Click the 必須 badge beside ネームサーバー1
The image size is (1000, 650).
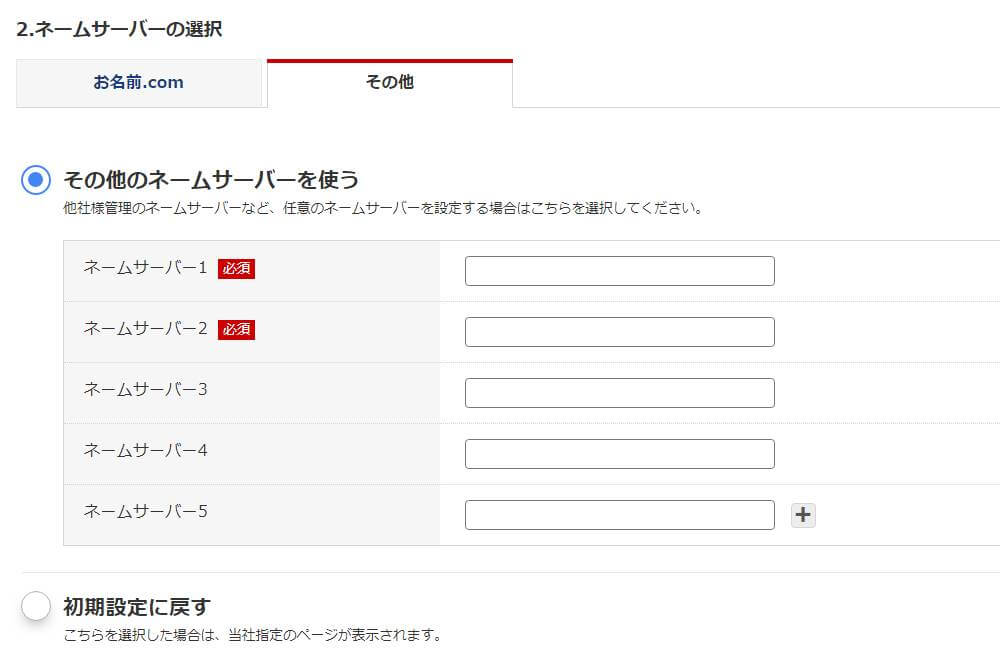(236, 269)
